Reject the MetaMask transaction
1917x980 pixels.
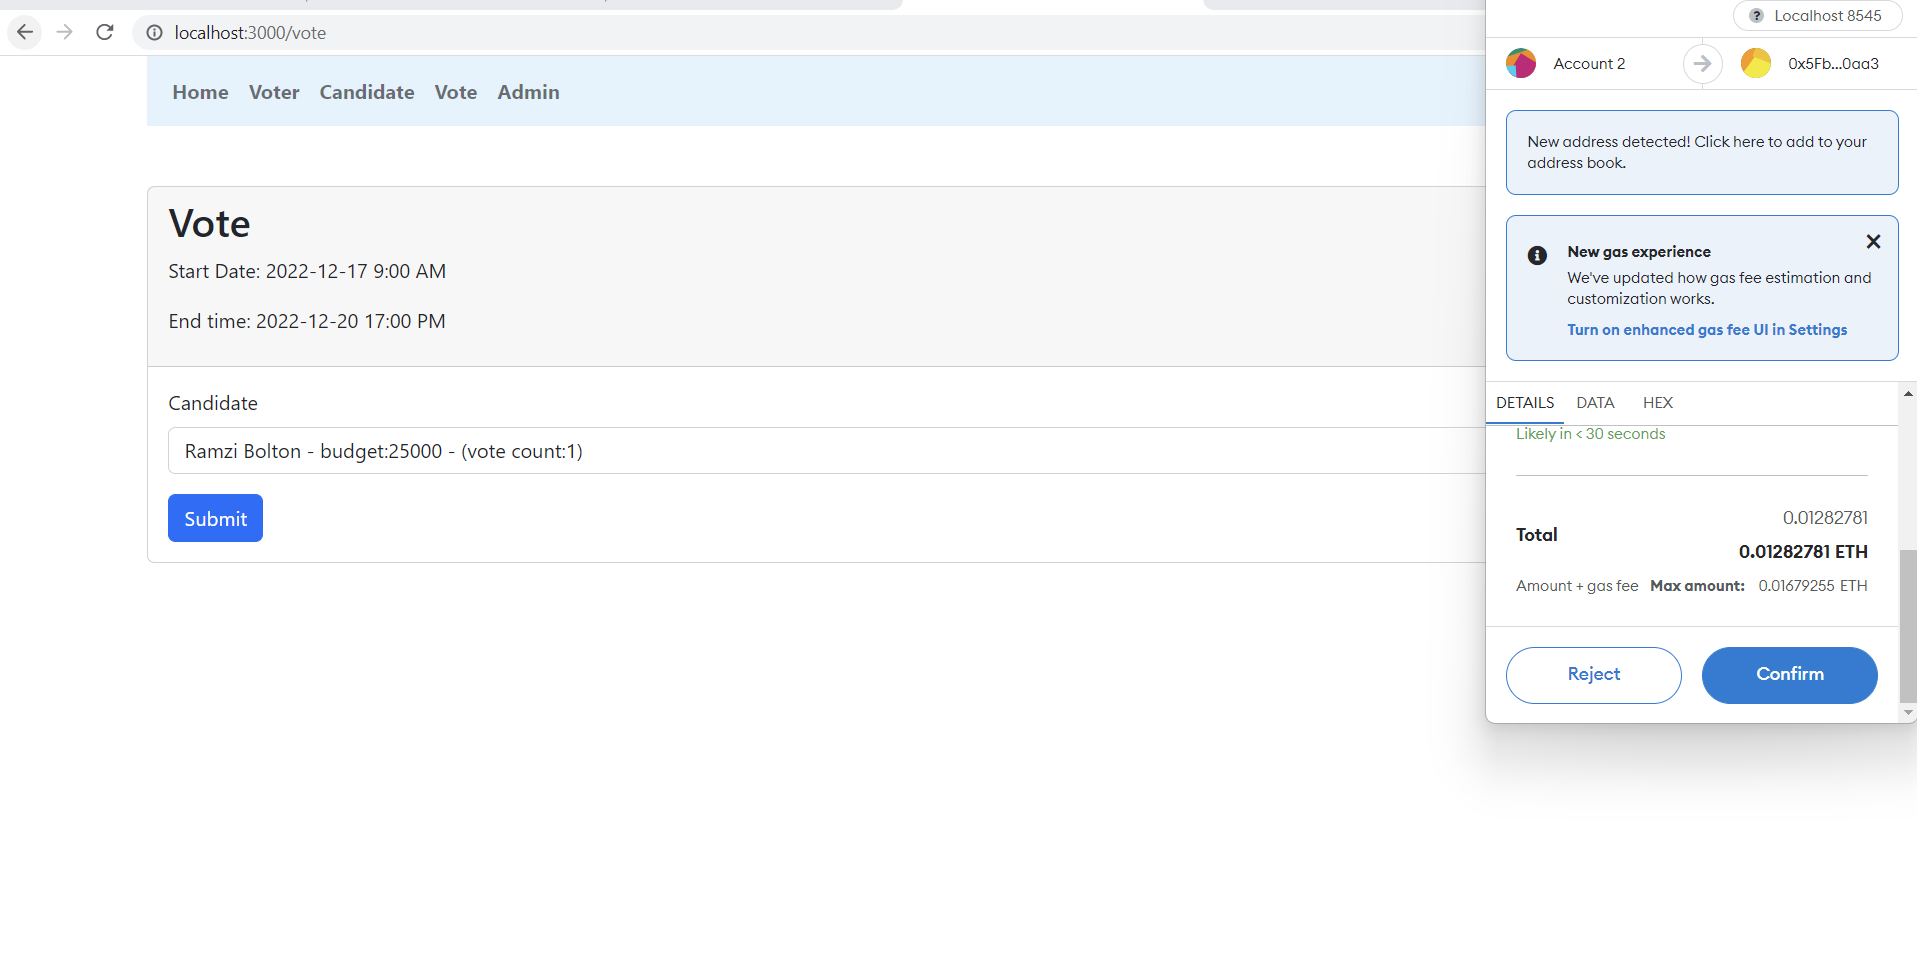(x=1593, y=675)
